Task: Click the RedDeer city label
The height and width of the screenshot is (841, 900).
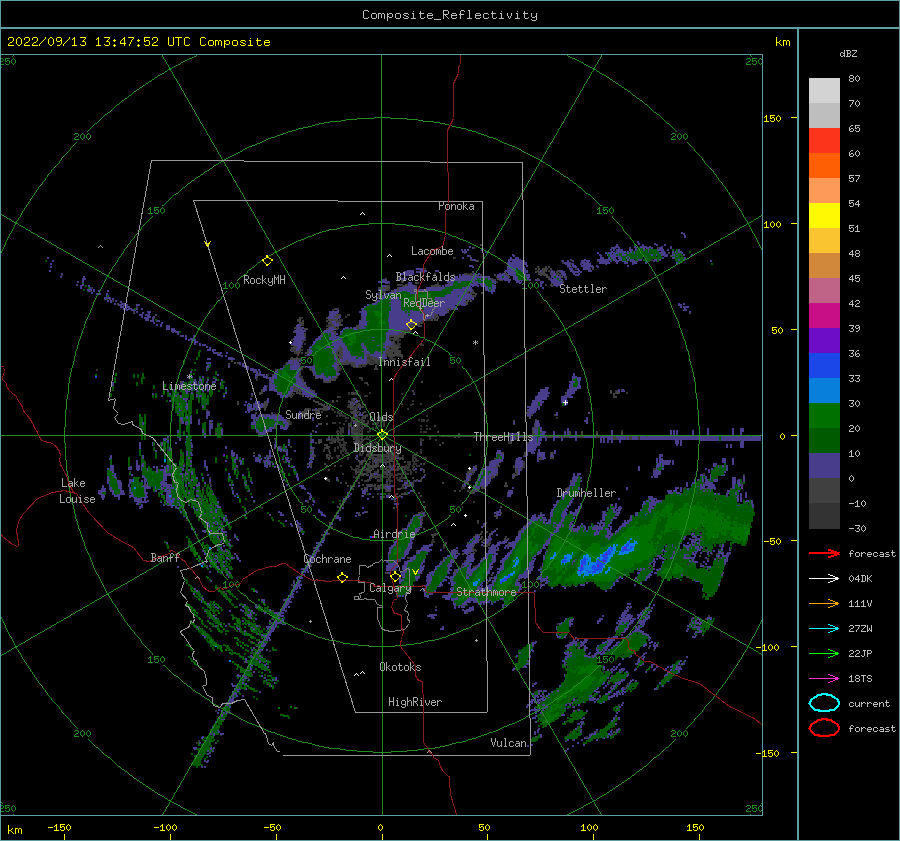Action: [424, 303]
